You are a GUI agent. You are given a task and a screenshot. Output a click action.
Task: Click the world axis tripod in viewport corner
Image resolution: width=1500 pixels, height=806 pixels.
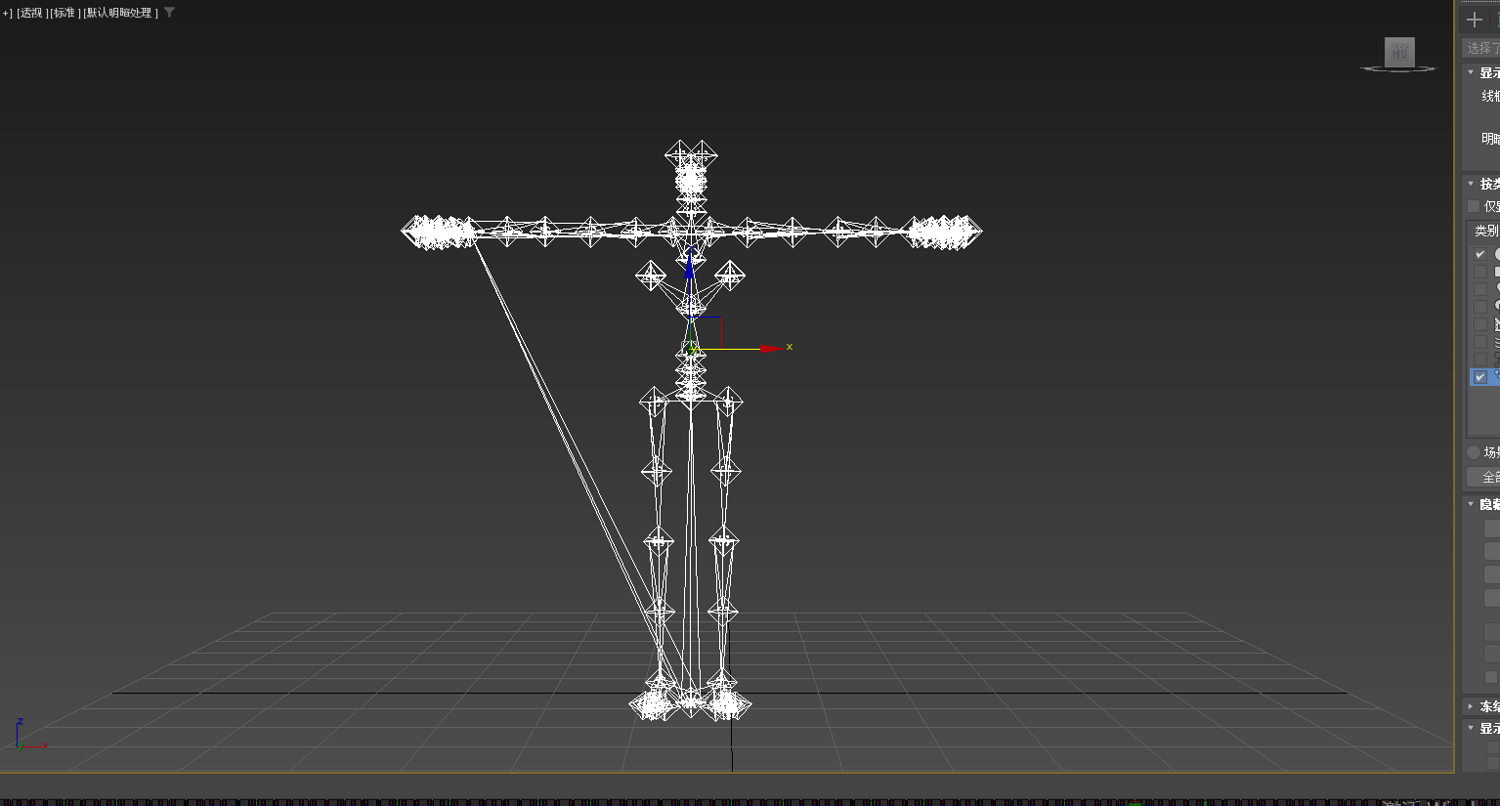coord(28,735)
